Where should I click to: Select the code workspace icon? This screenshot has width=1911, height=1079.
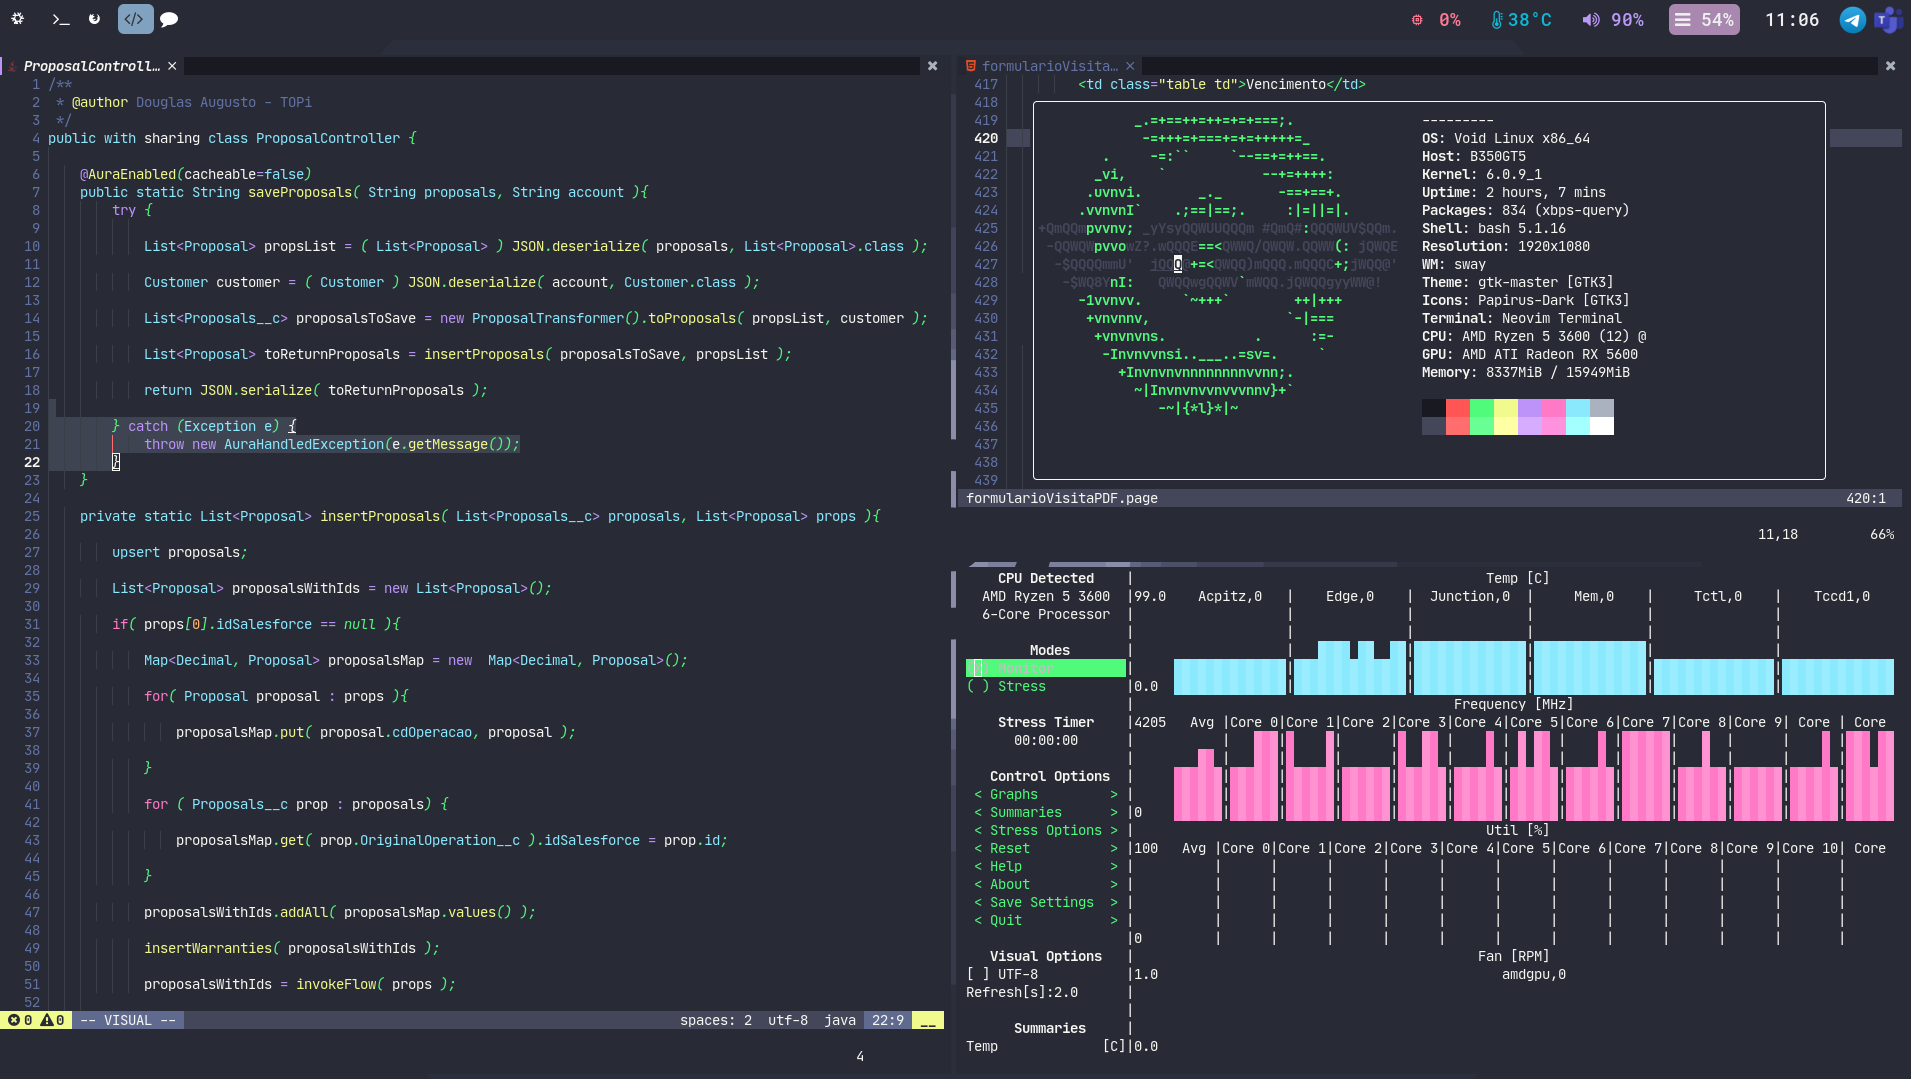tap(134, 19)
